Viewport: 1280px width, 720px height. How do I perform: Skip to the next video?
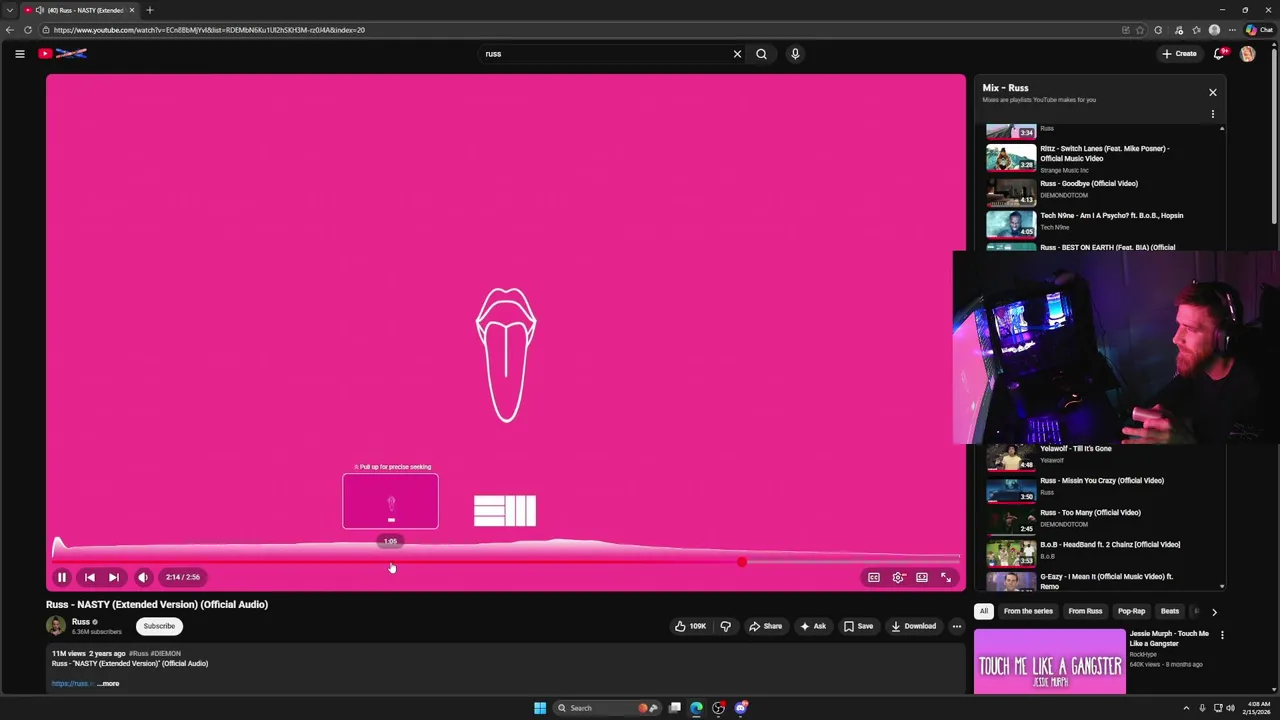click(113, 577)
